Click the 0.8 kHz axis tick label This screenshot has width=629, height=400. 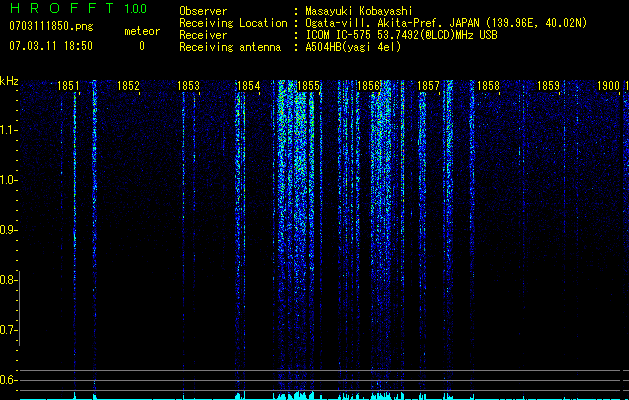pyautogui.click(x=8, y=280)
